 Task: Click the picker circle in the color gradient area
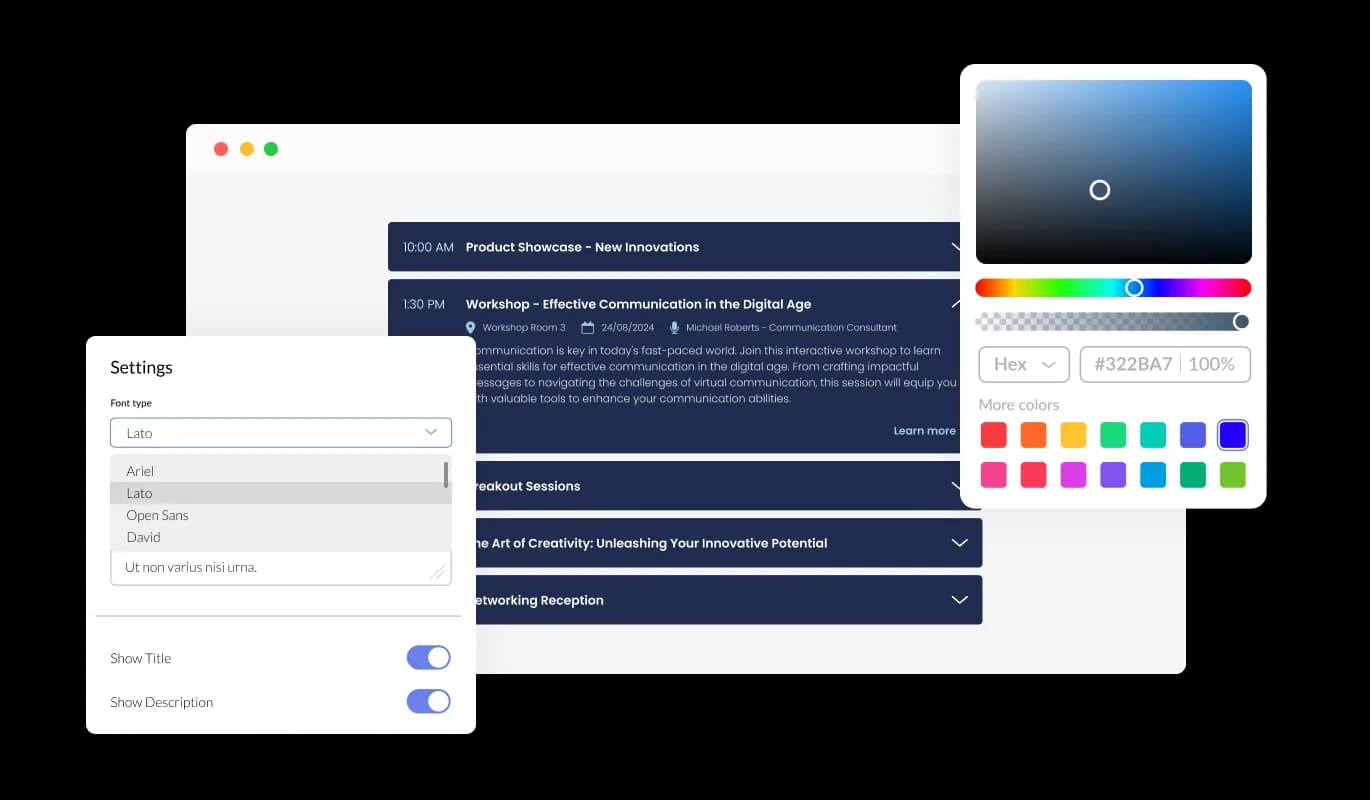[1099, 190]
